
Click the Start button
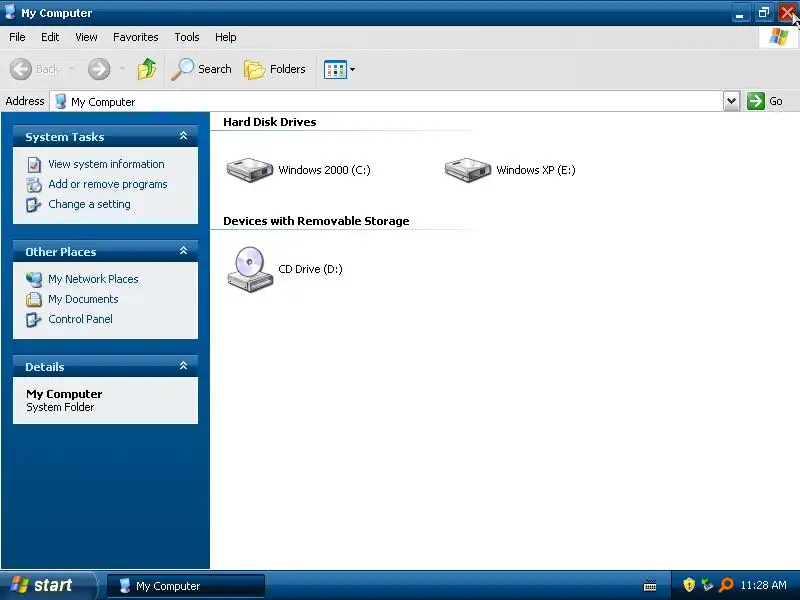coord(48,585)
